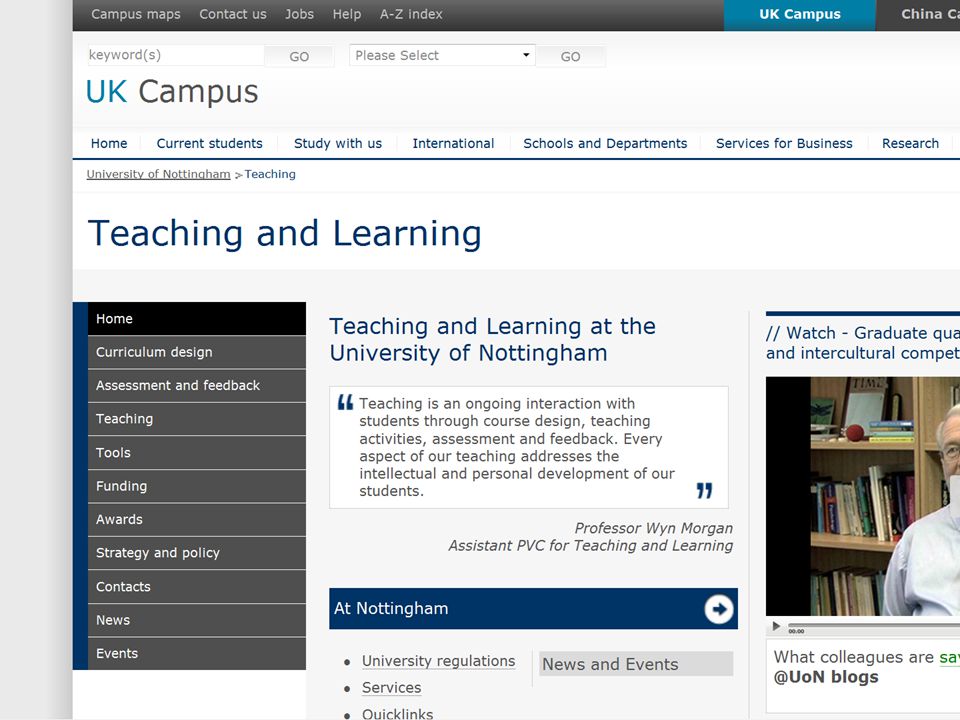Select Awards in left sidebar
The width and height of the screenshot is (960, 720).
(x=197, y=519)
